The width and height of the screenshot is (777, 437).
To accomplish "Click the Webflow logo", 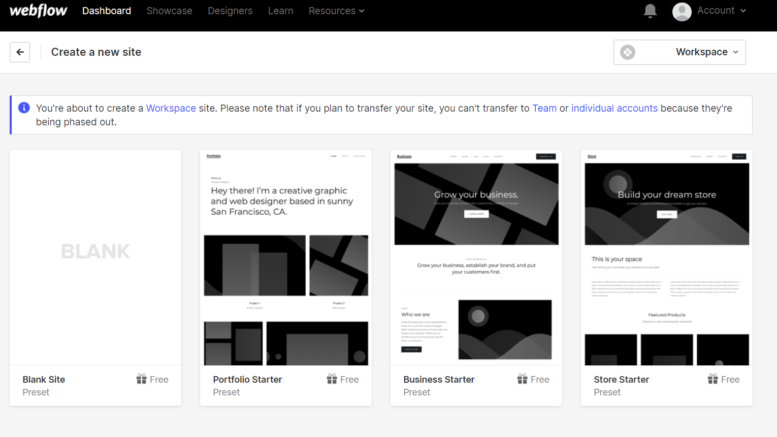I will point(37,11).
